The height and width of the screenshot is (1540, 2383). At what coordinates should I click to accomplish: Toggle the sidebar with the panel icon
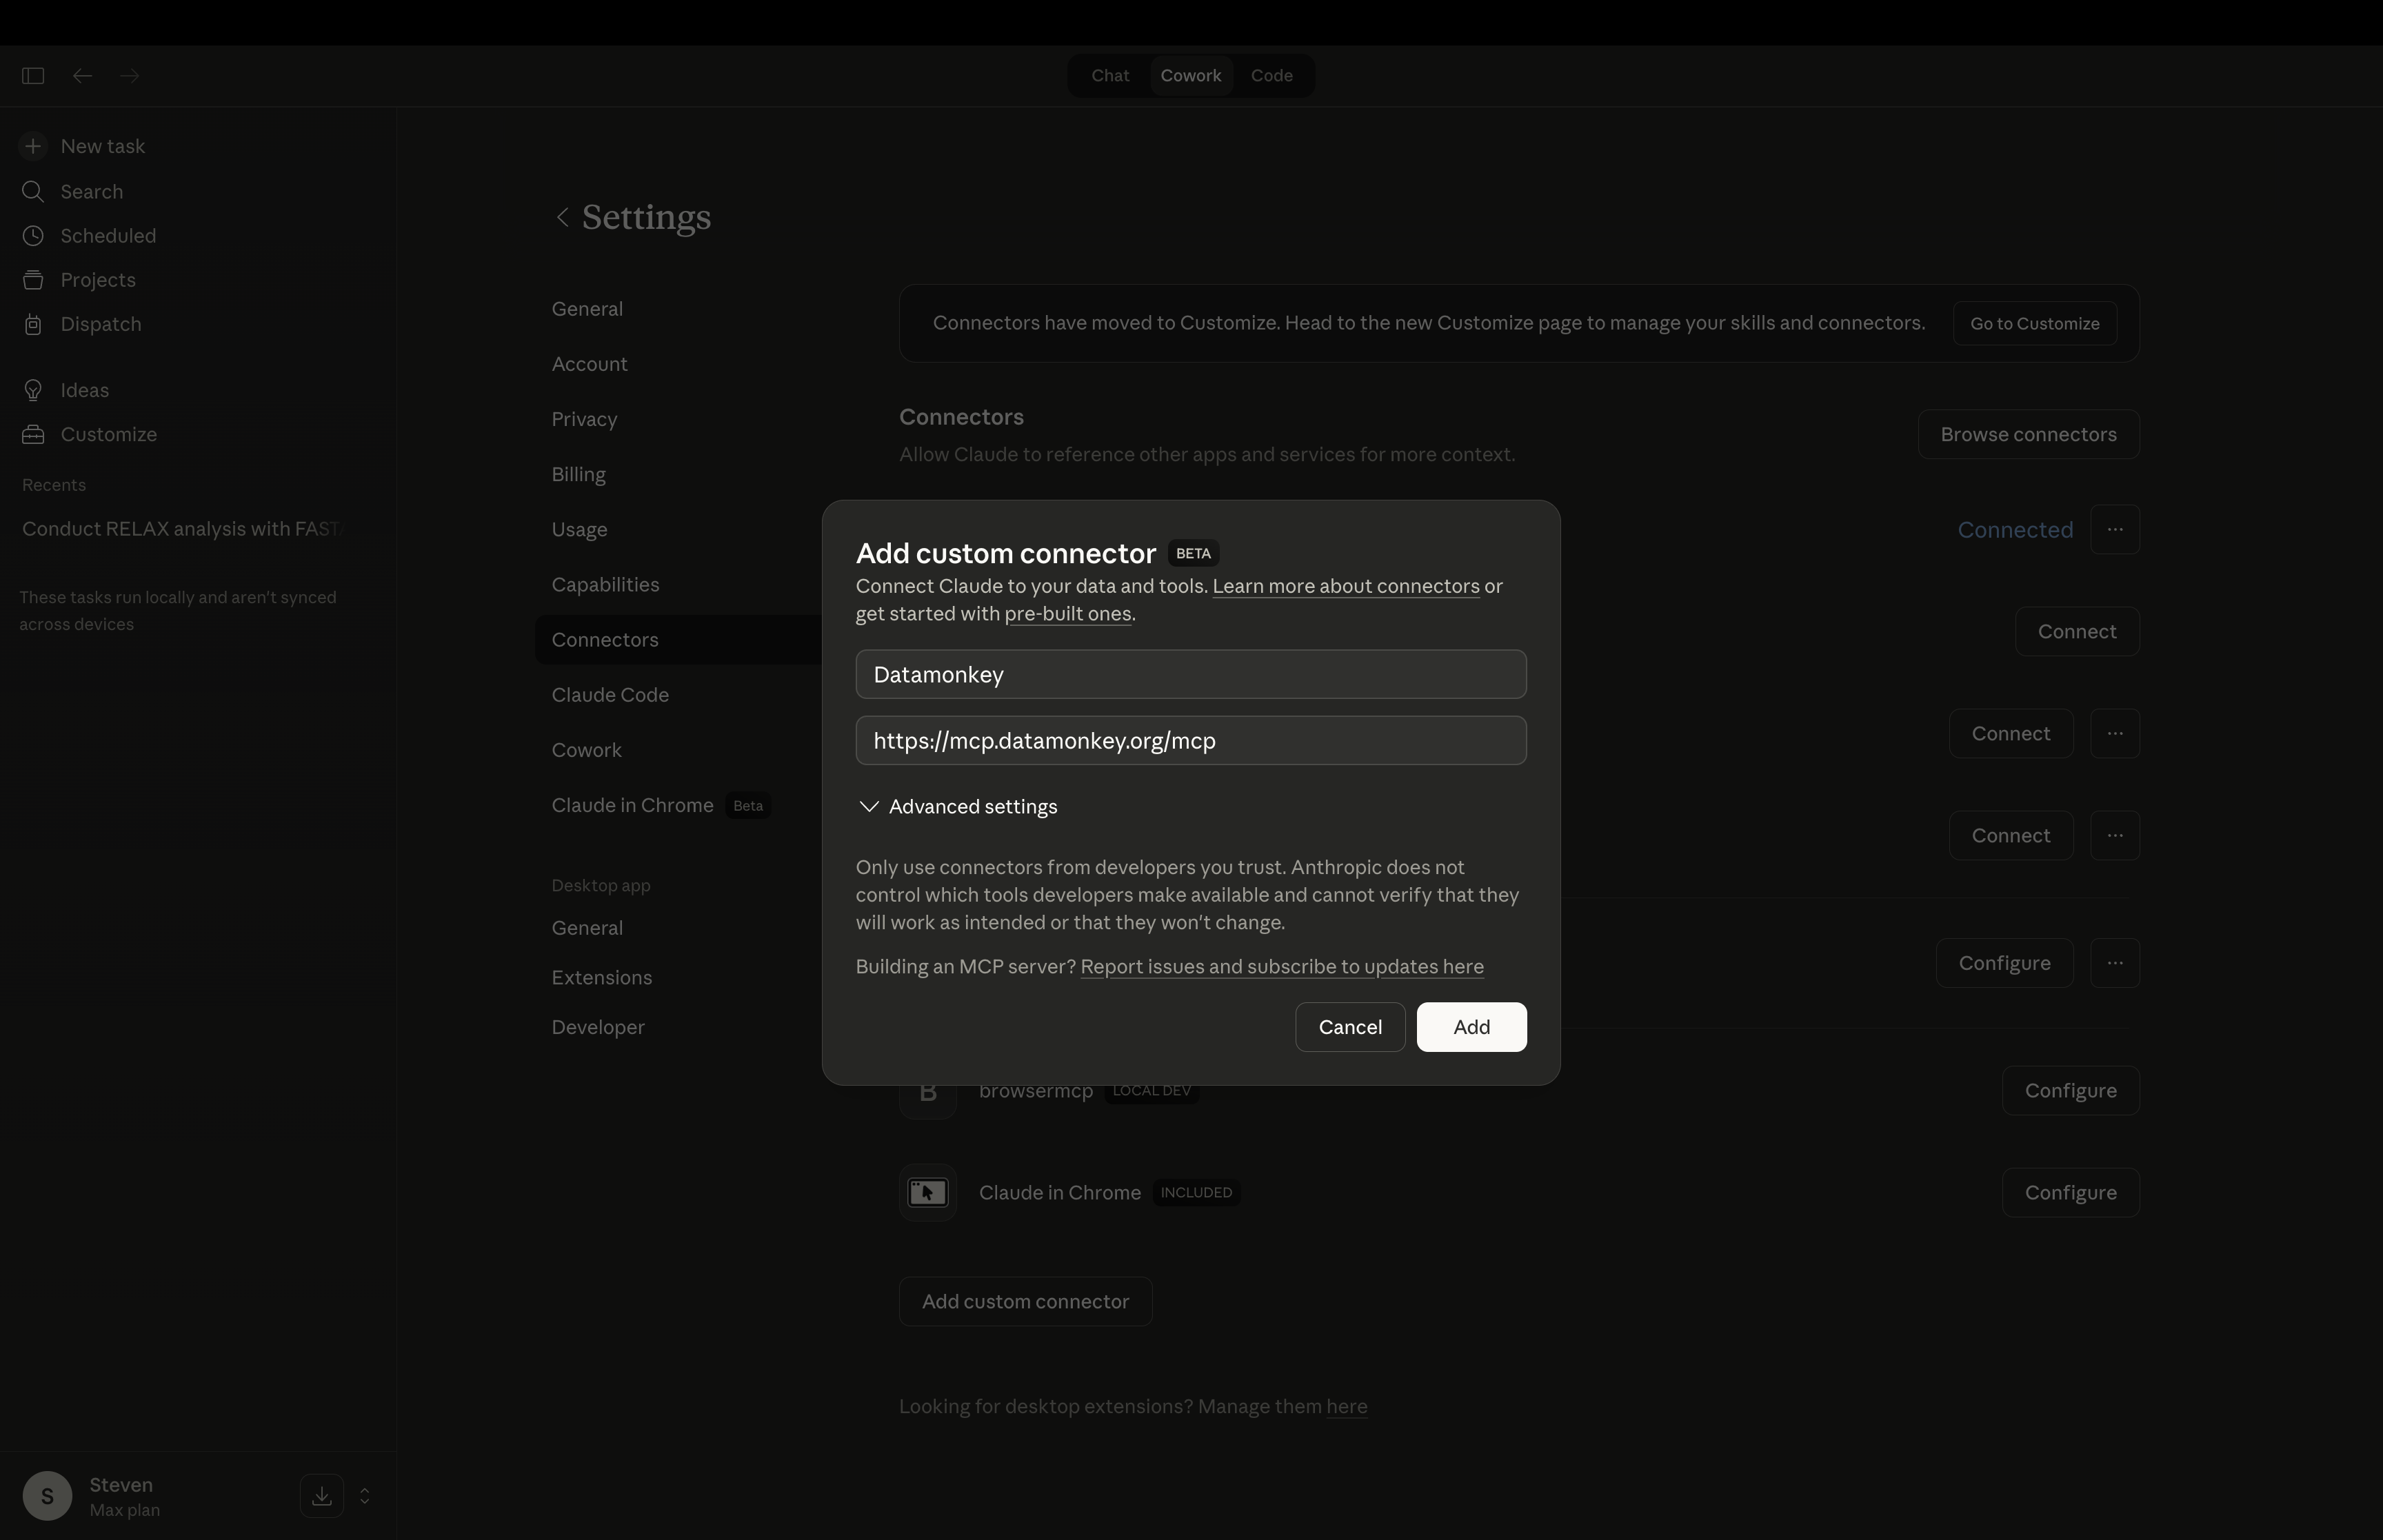click(33, 75)
